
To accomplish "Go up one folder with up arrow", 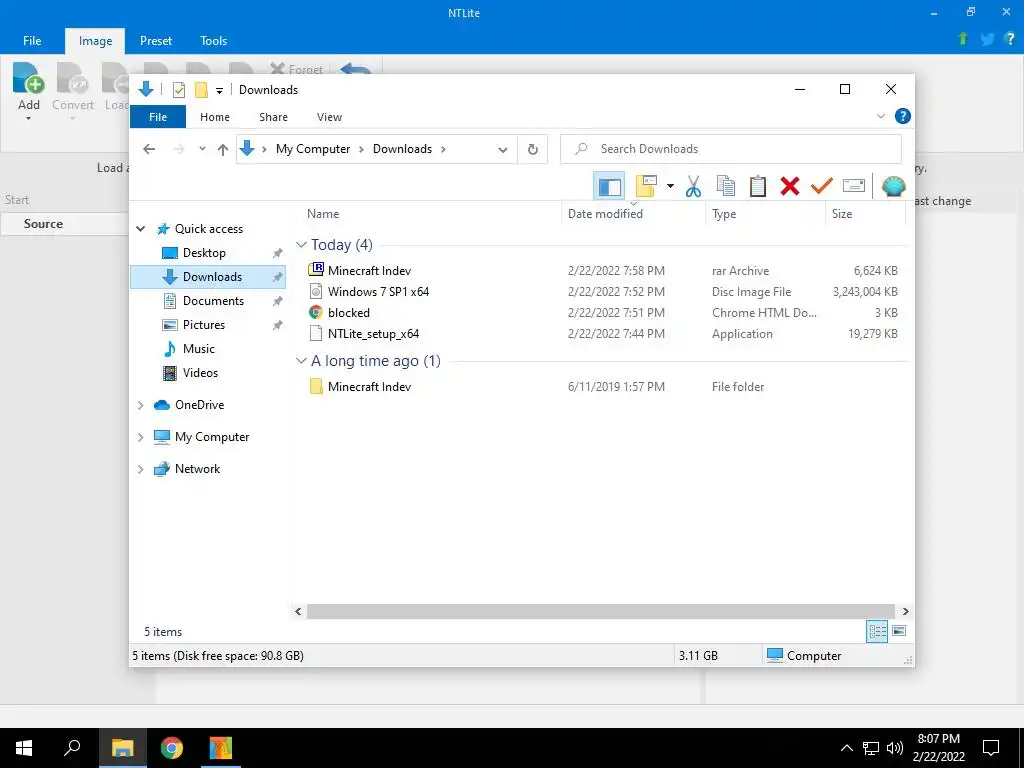I will pos(223,150).
